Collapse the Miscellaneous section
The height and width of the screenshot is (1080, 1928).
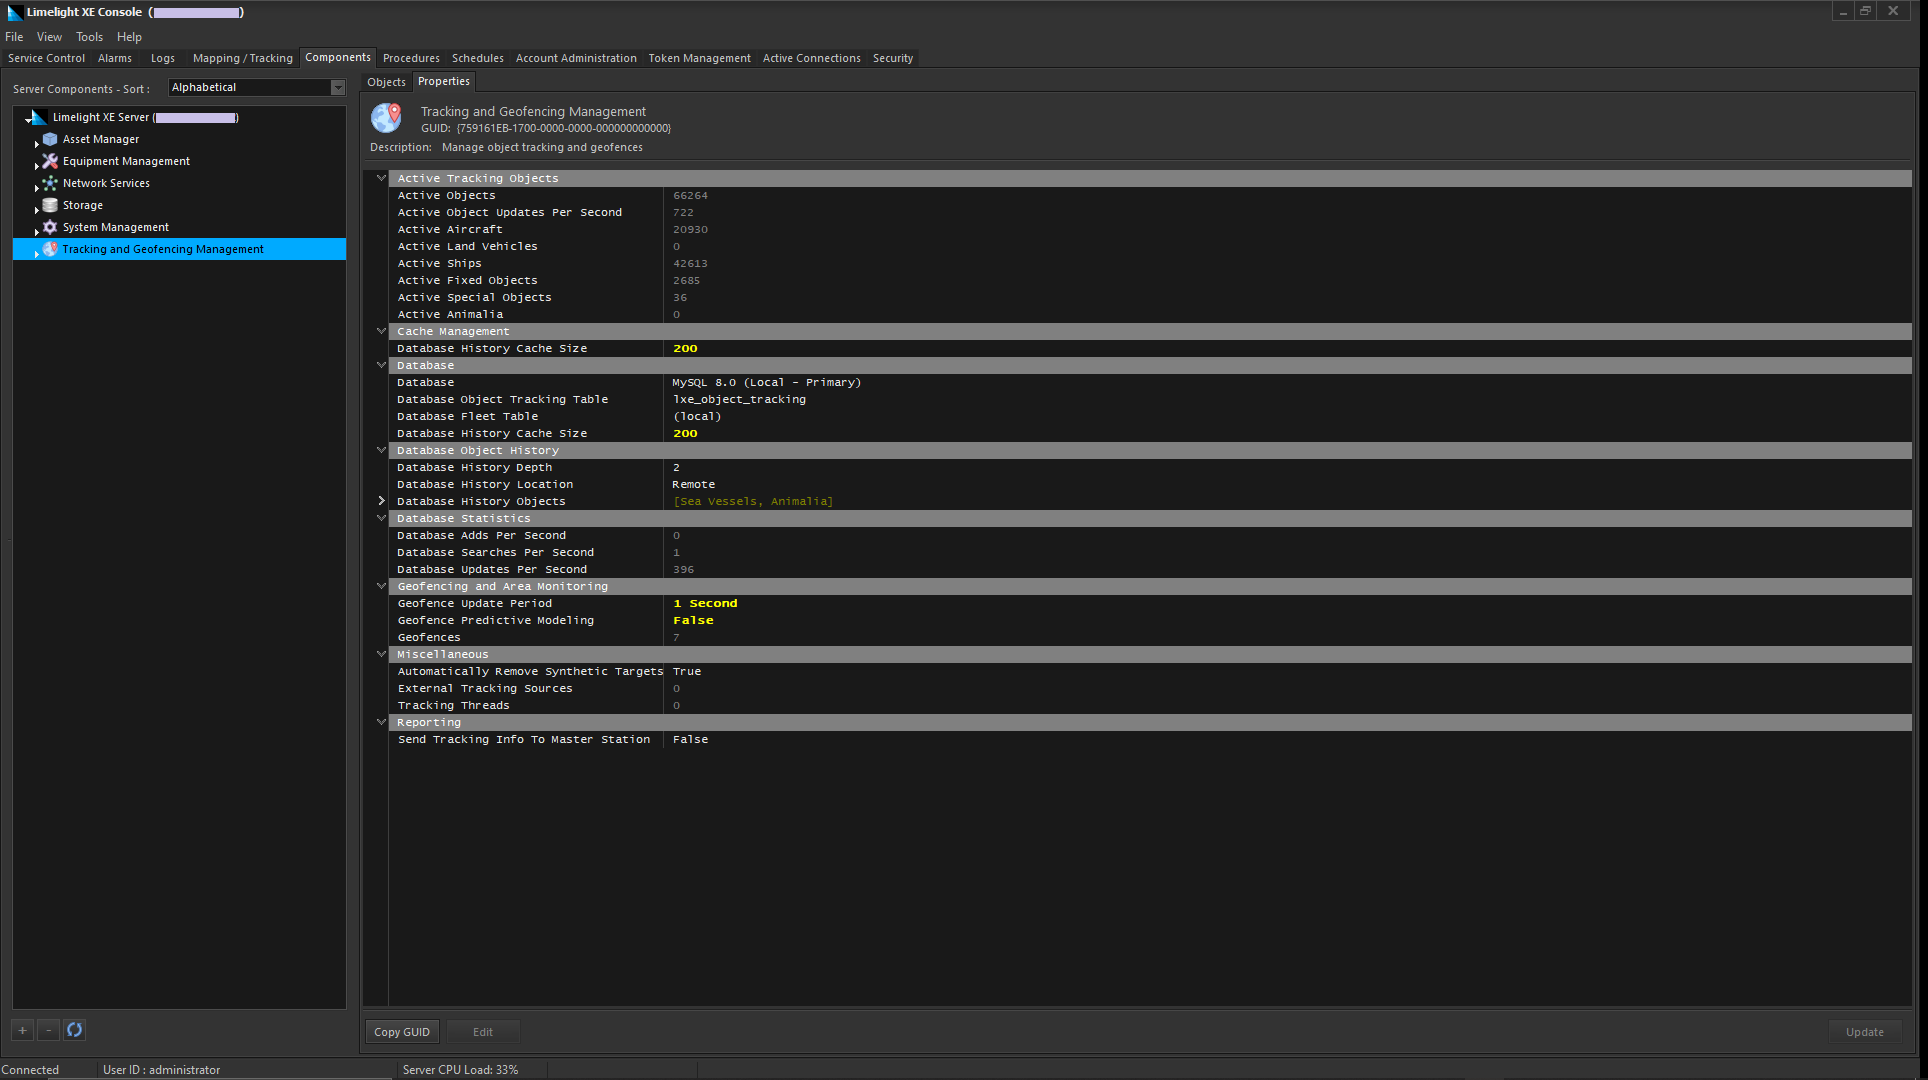pyautogui.click(x=381, y=654)
